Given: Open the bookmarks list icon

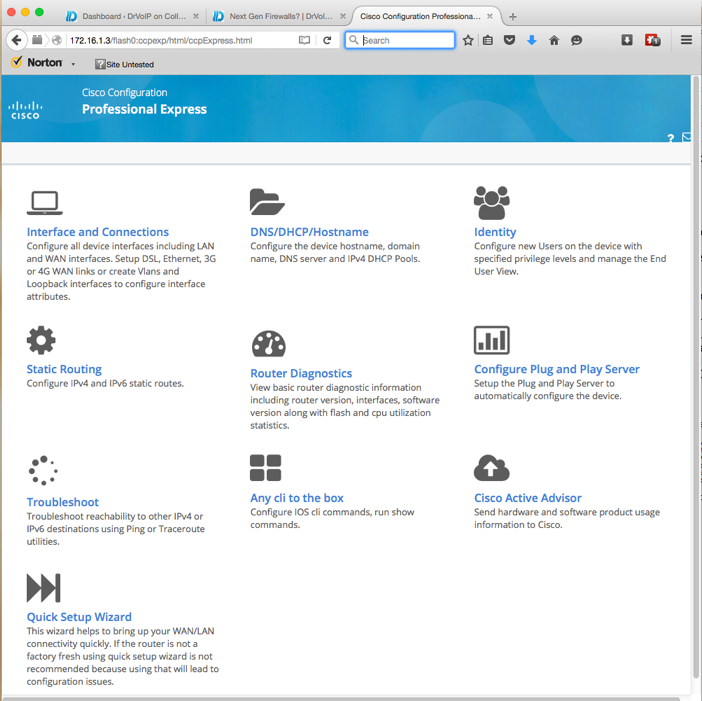Looking at the screenshot, I should point(488,40).
